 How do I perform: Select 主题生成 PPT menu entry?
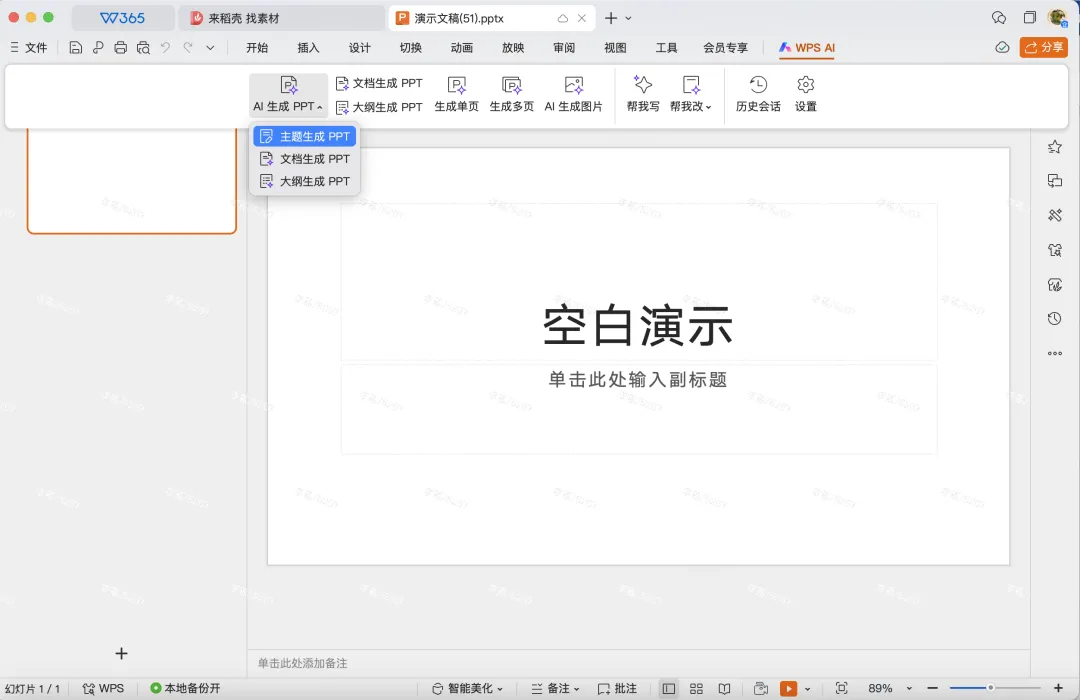click(304, 136)
